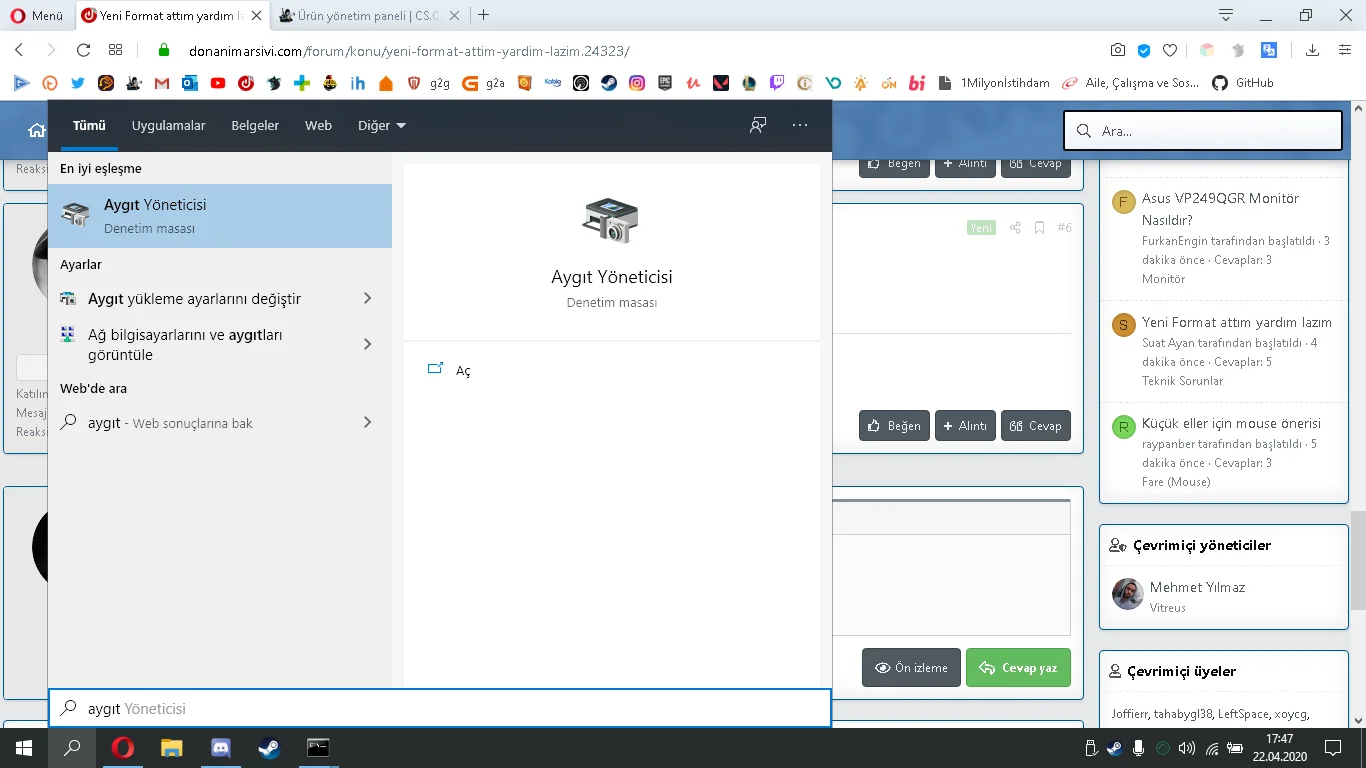Open Küçük eller için mouse önerisi thread
The width and height of the screenshot is (1366, 768).
tap(1231, 423)
